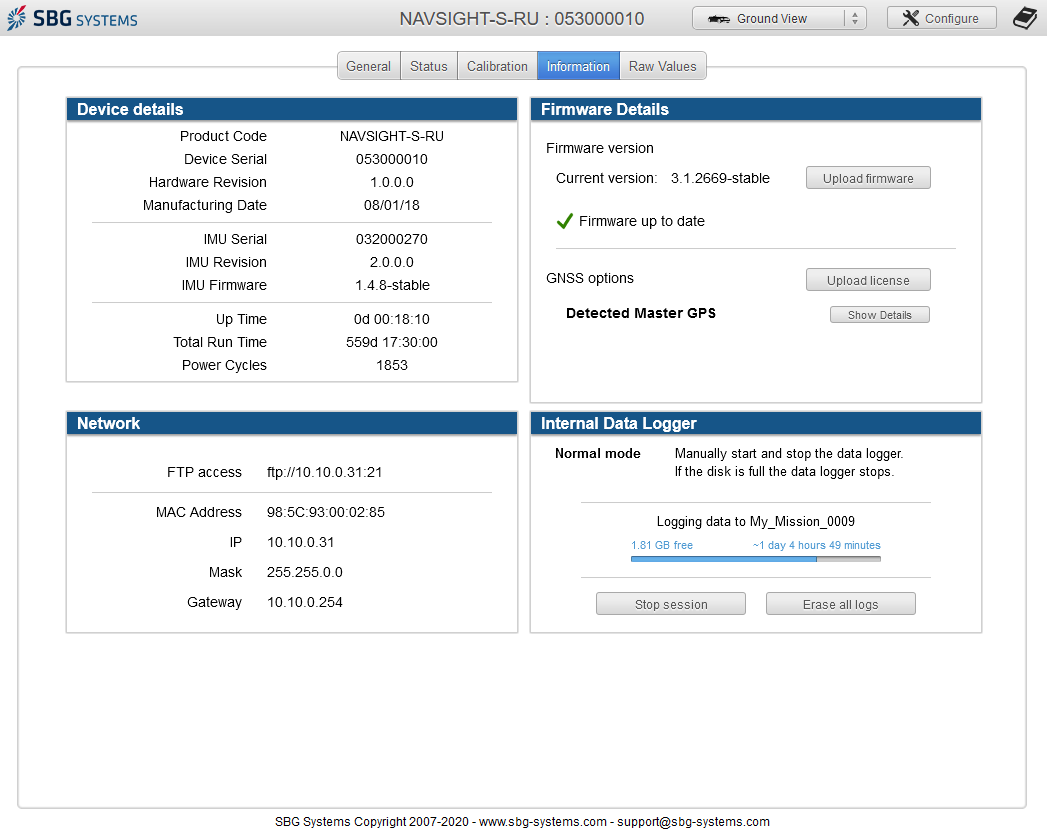The width and height of the screenshot is (1047, 834).
Task: Open the Raw Values tab
Action: 662,66
